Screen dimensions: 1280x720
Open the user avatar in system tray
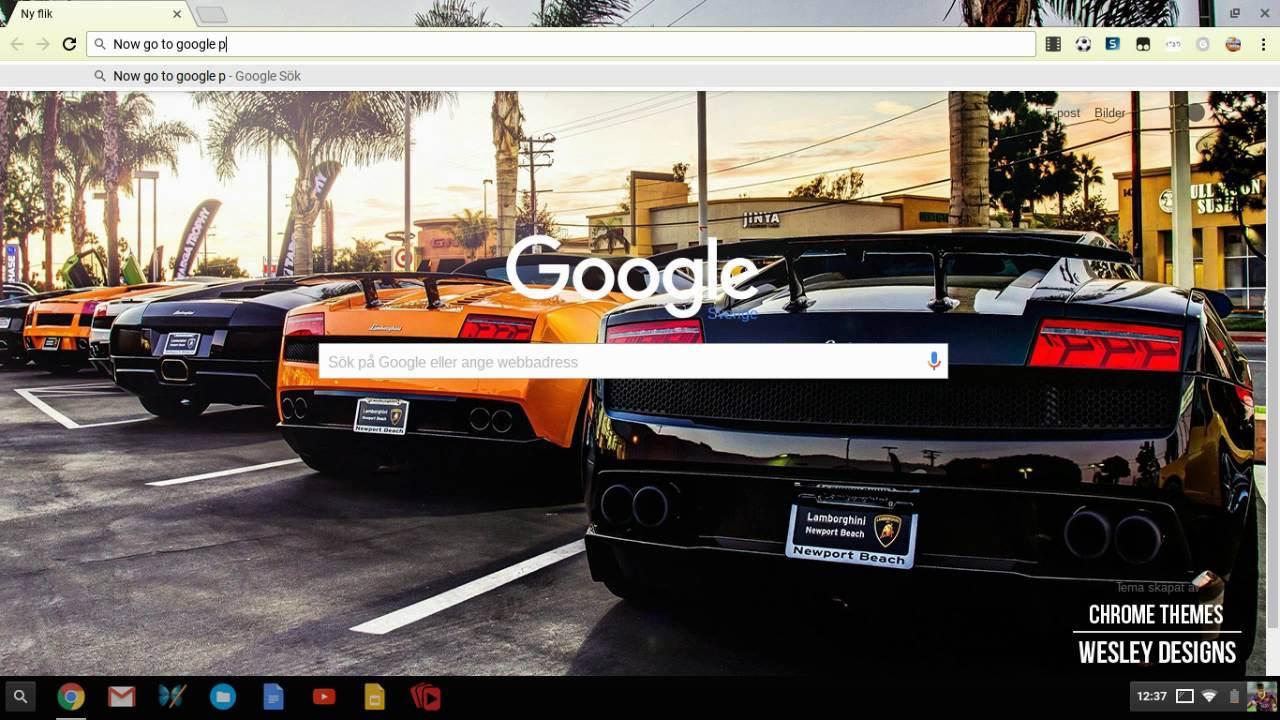[x=1262, y=696]
